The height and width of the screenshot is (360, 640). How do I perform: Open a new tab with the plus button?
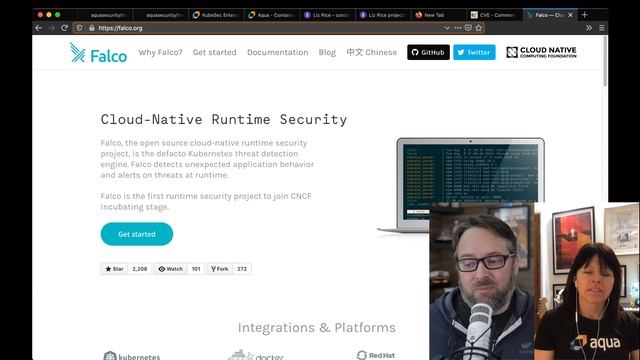(584, 15)
